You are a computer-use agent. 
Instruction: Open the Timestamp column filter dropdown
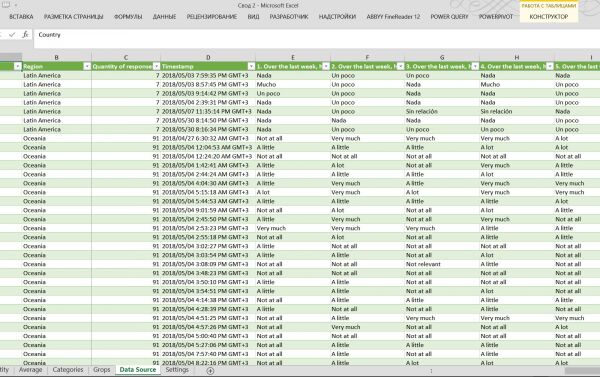click(251, 67)
